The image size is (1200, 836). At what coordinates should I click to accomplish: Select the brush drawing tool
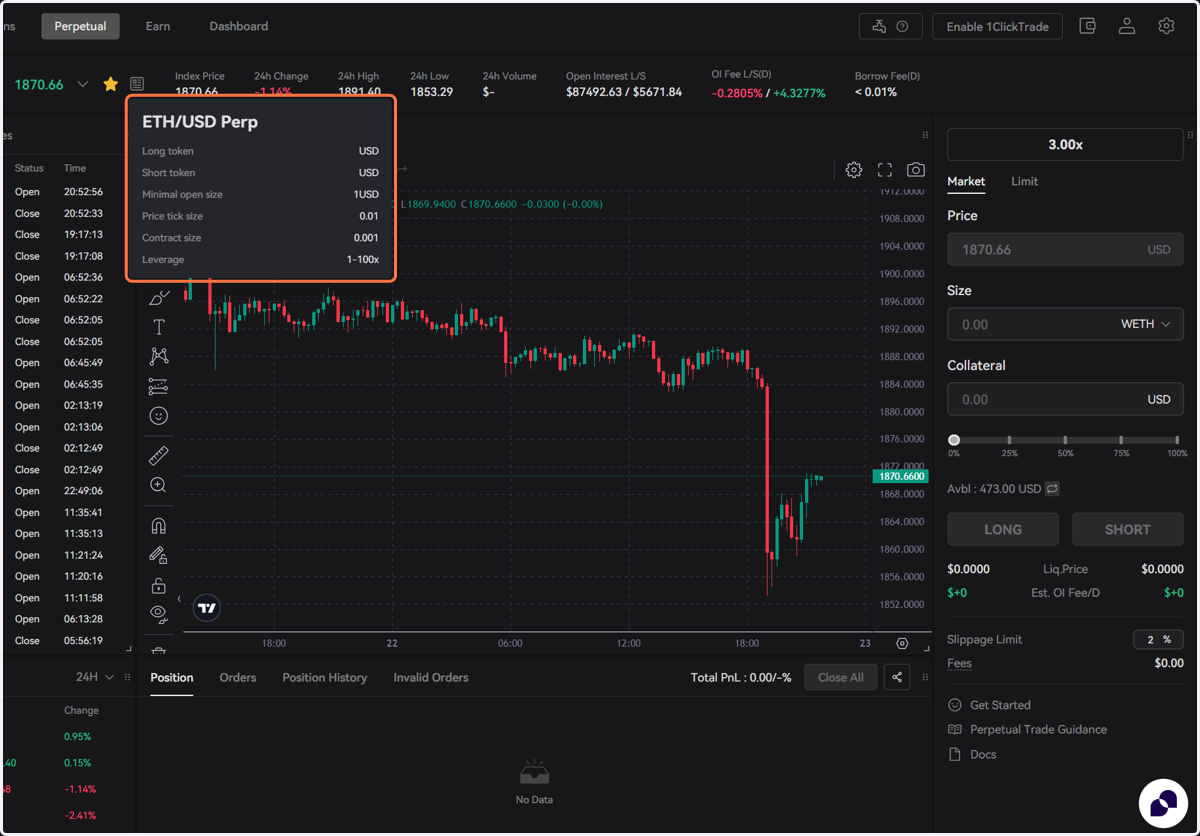159,298
